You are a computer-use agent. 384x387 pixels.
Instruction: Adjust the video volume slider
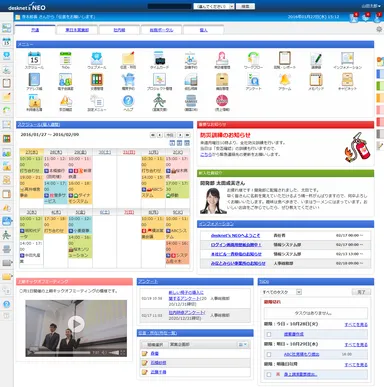coord(114,352)
